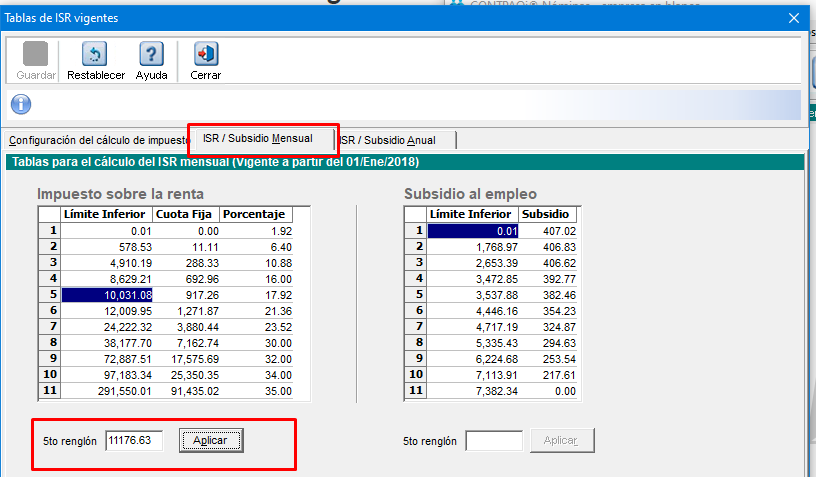Click the 5to renglón field showing 11176.63

[134, 440]
